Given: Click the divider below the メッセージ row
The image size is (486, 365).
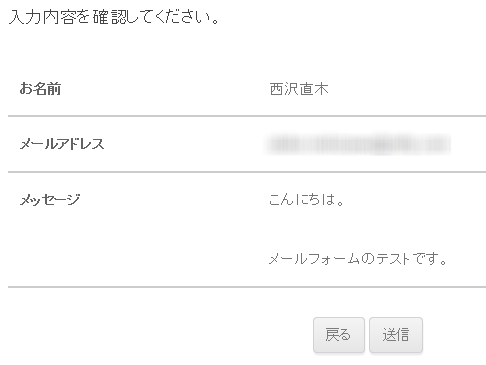Looking at the screenshot, I should 247,287.
